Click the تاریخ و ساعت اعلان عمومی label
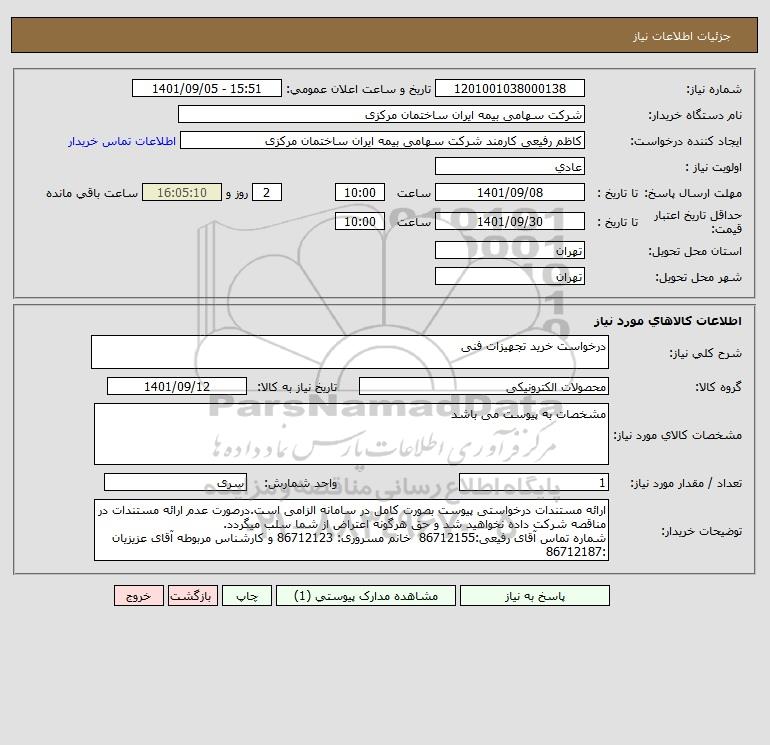Image resolution: width=770 pixels, height=745 pixels. coord(358,89)
